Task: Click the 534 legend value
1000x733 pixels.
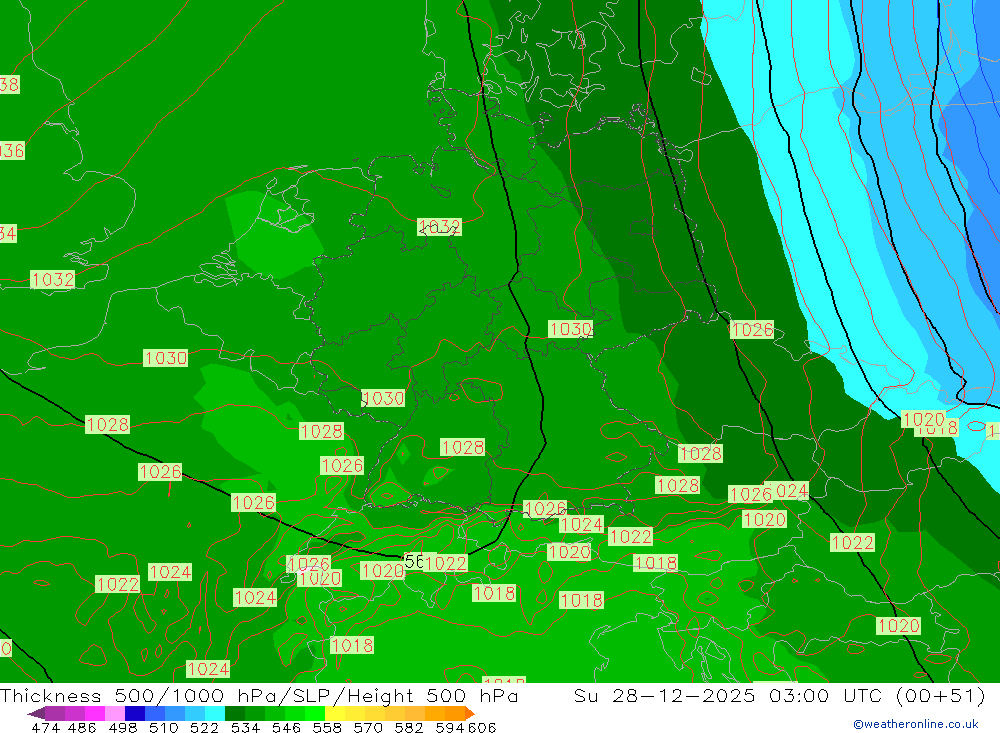Action: tap(245, 727)
